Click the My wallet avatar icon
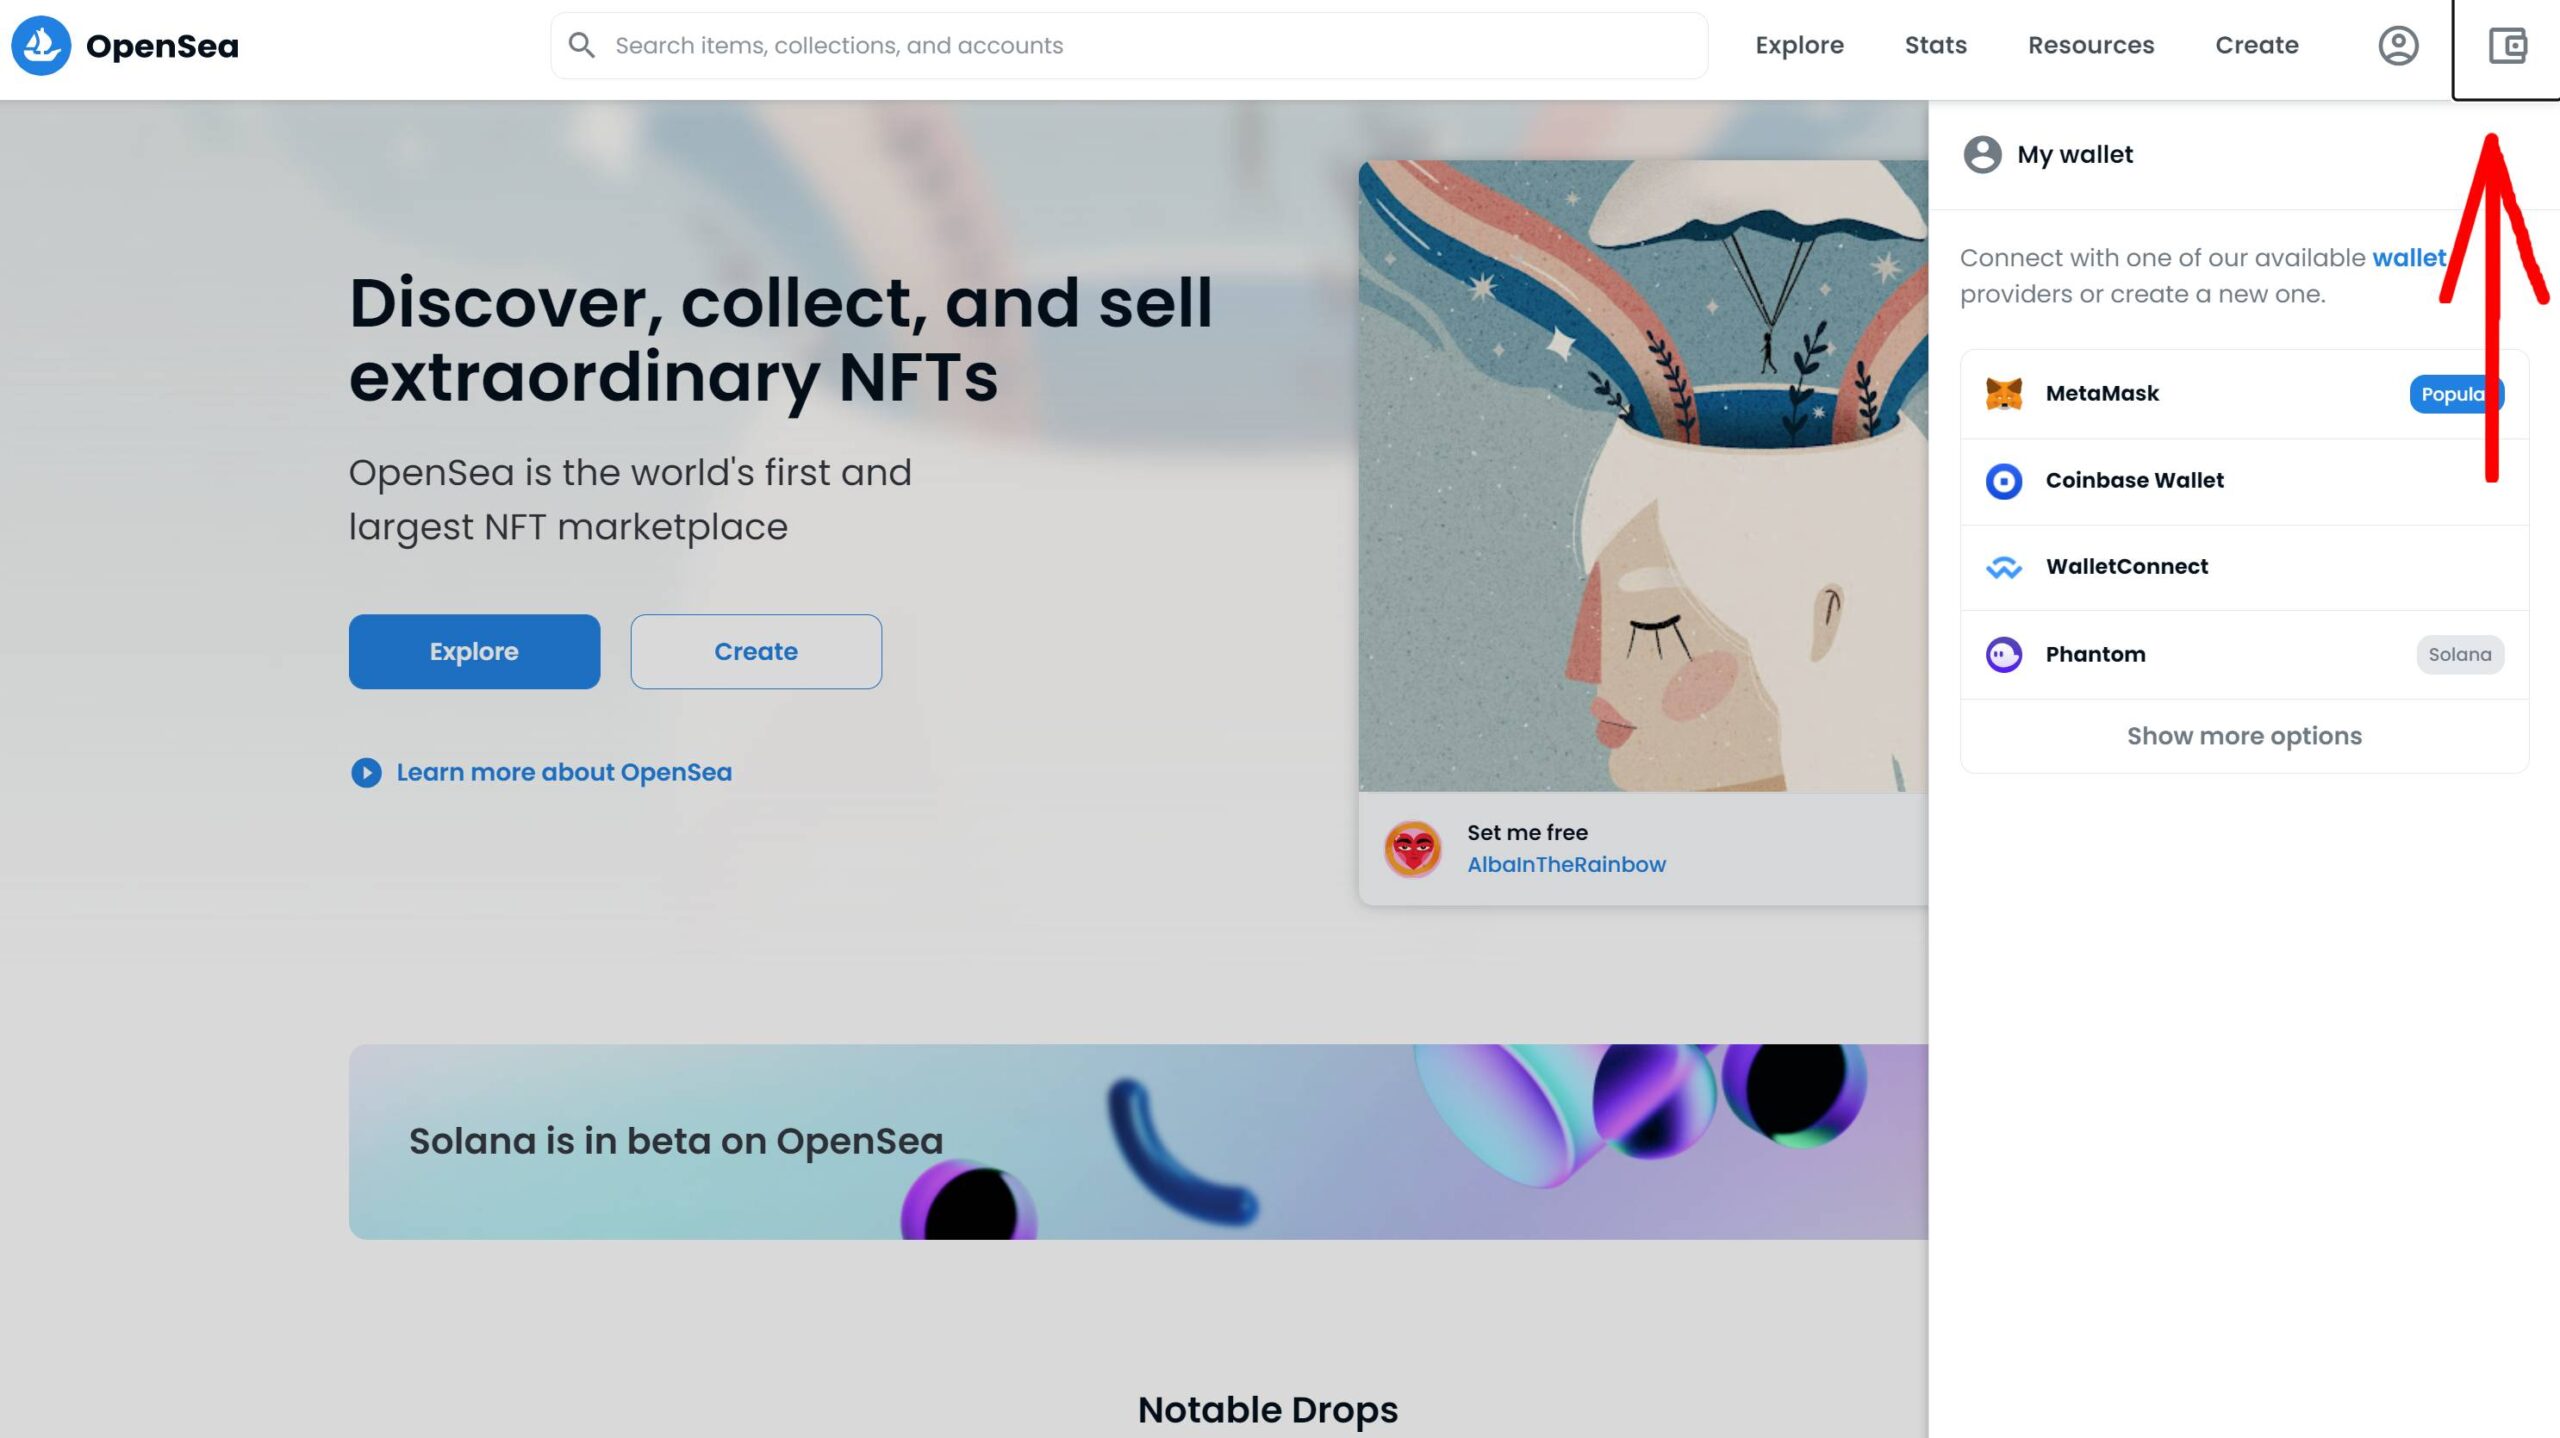 point(1982,155)
